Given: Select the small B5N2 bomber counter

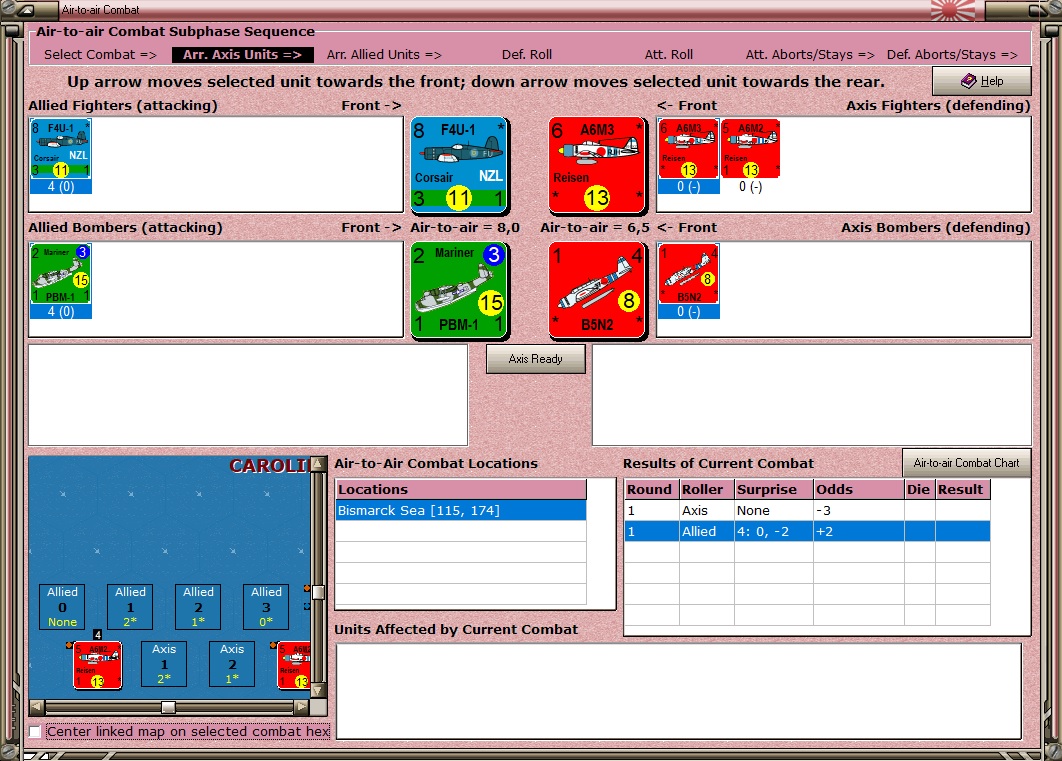Looking at the screenshot, I should pyautogui.click(x=688, y=273).
